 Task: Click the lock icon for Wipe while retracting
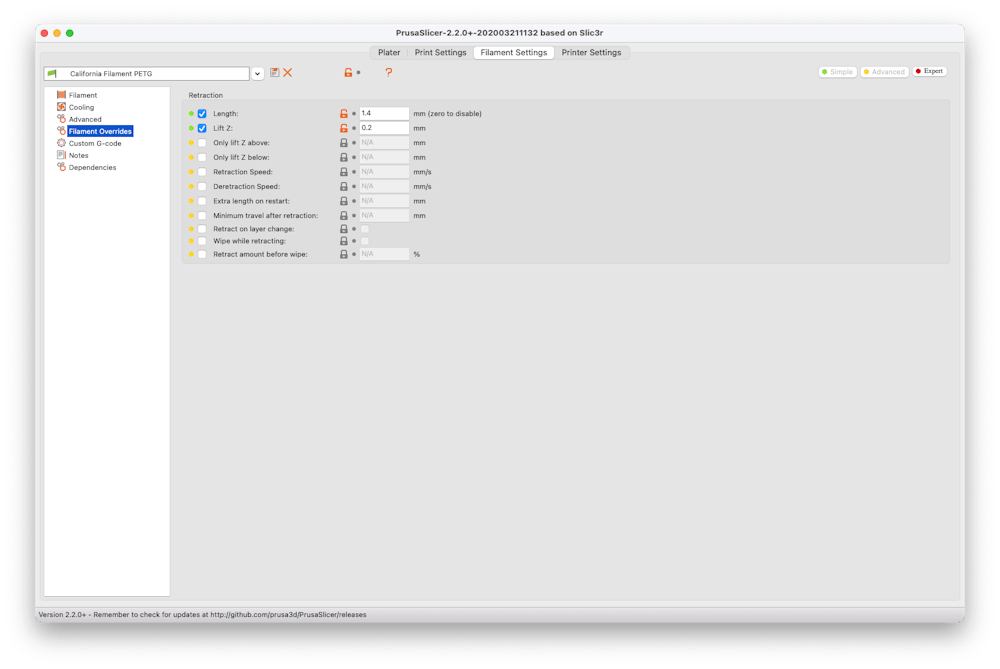[x=344, y=241]
